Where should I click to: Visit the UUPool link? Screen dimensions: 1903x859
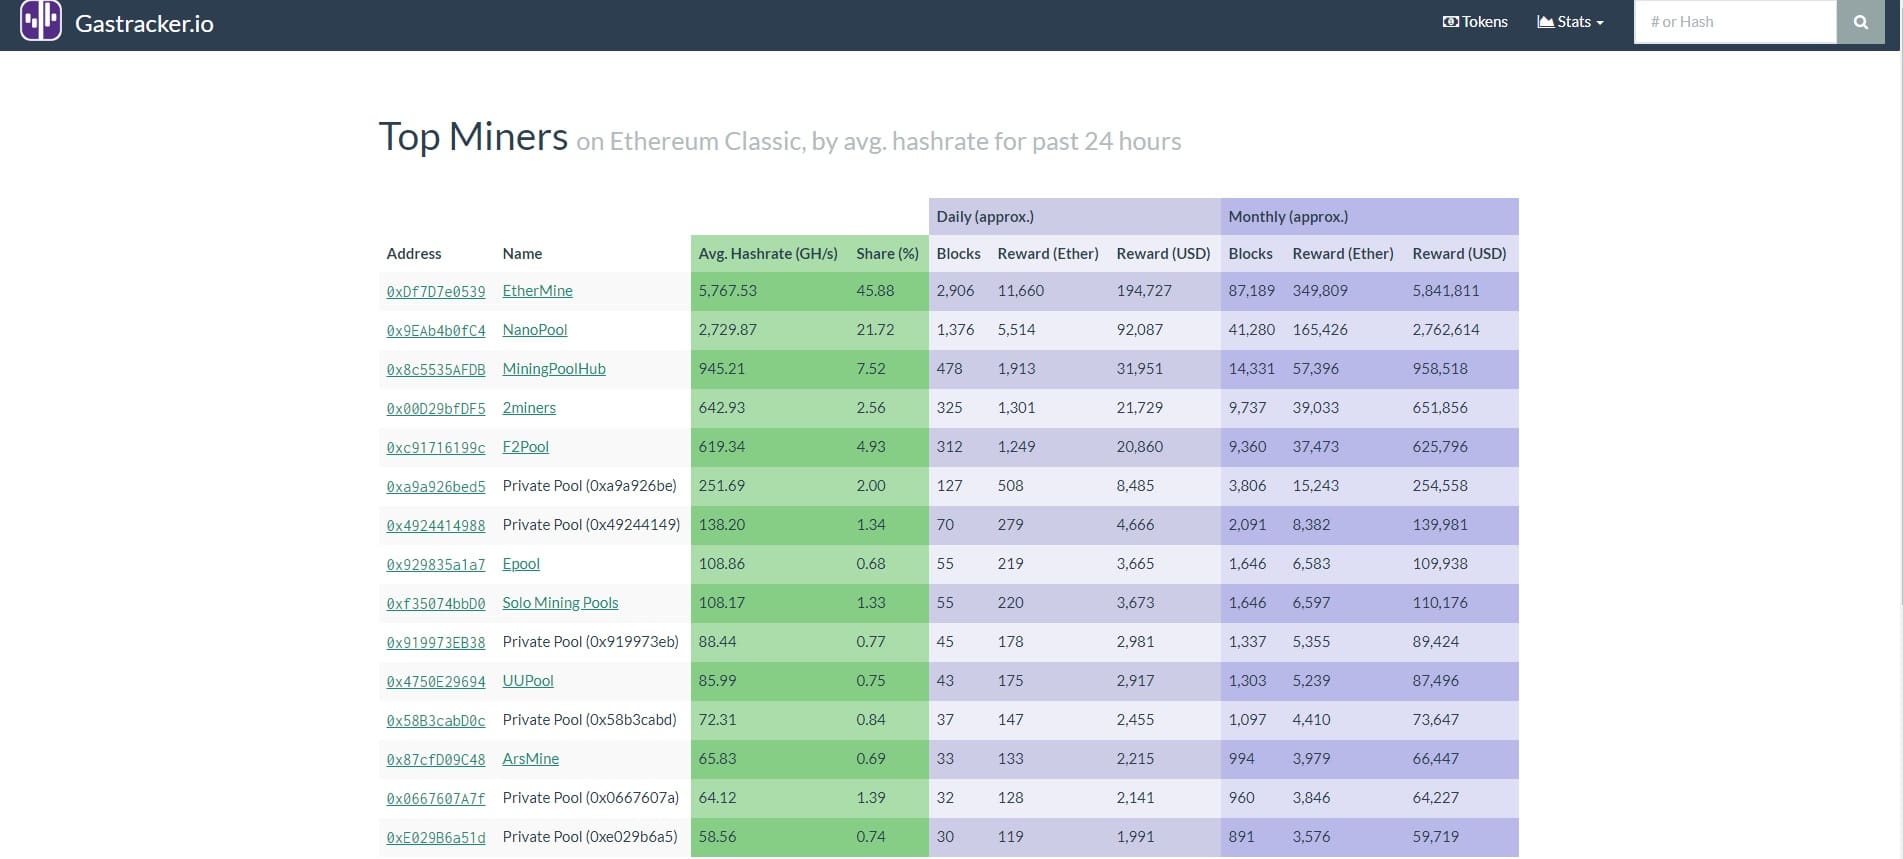[x=528, y=681]
